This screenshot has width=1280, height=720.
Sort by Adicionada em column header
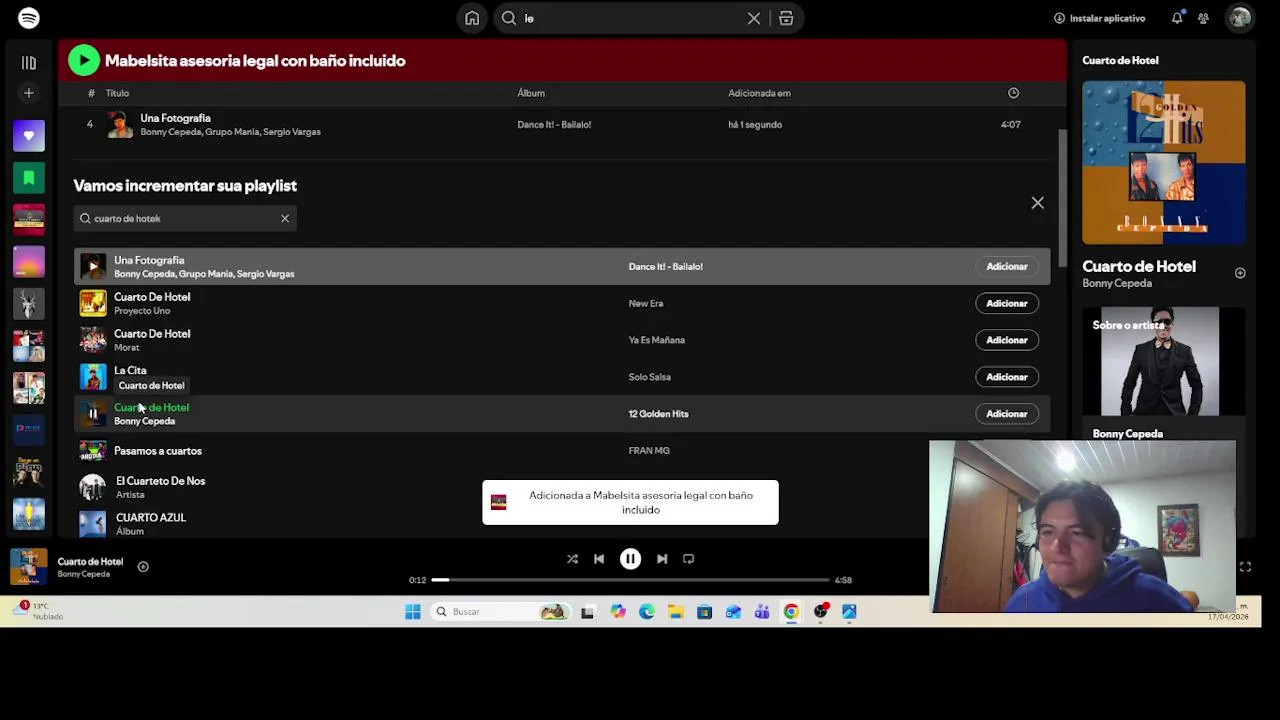click(759, 93)
